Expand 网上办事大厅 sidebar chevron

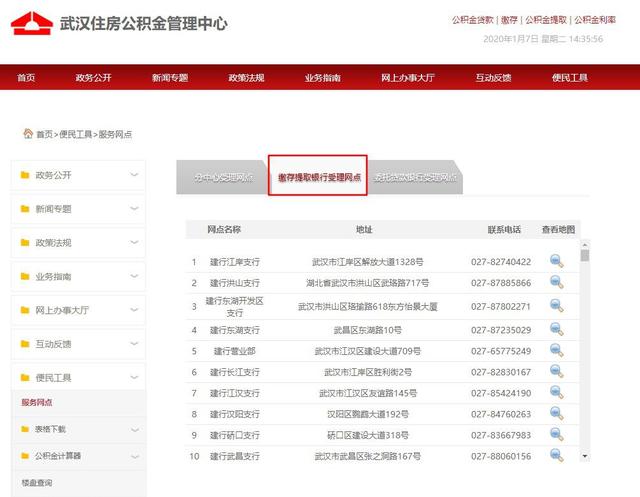pyautogui.click(x=134, y=310)
